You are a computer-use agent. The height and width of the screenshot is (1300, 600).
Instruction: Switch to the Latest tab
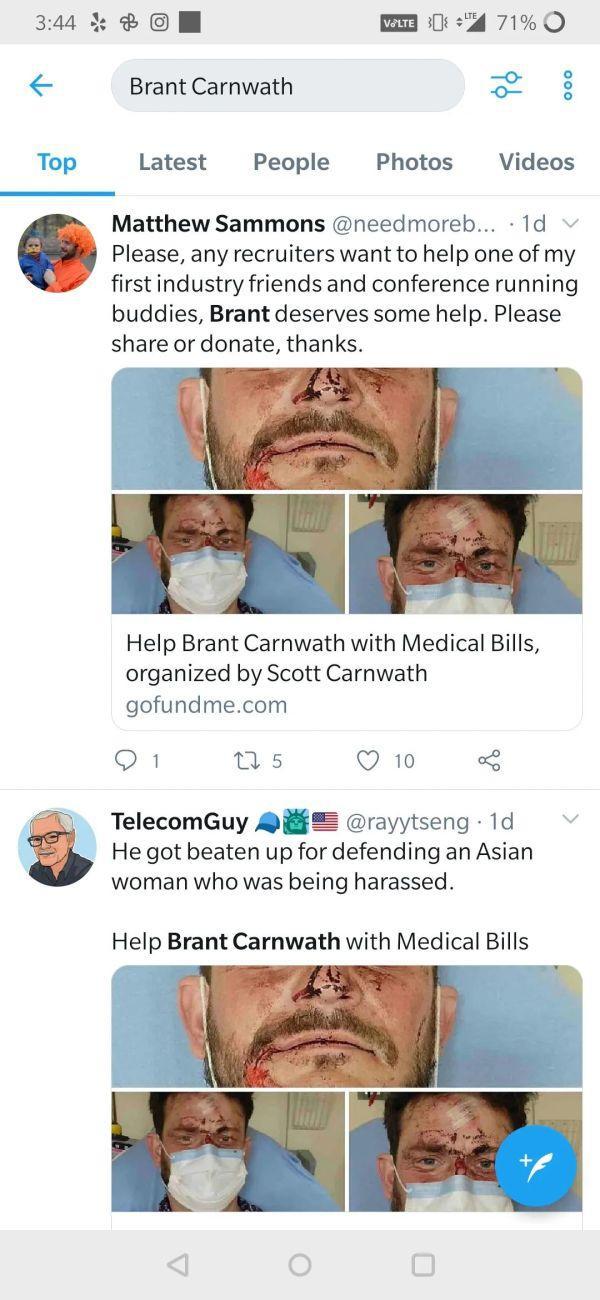tap(172, 162)
